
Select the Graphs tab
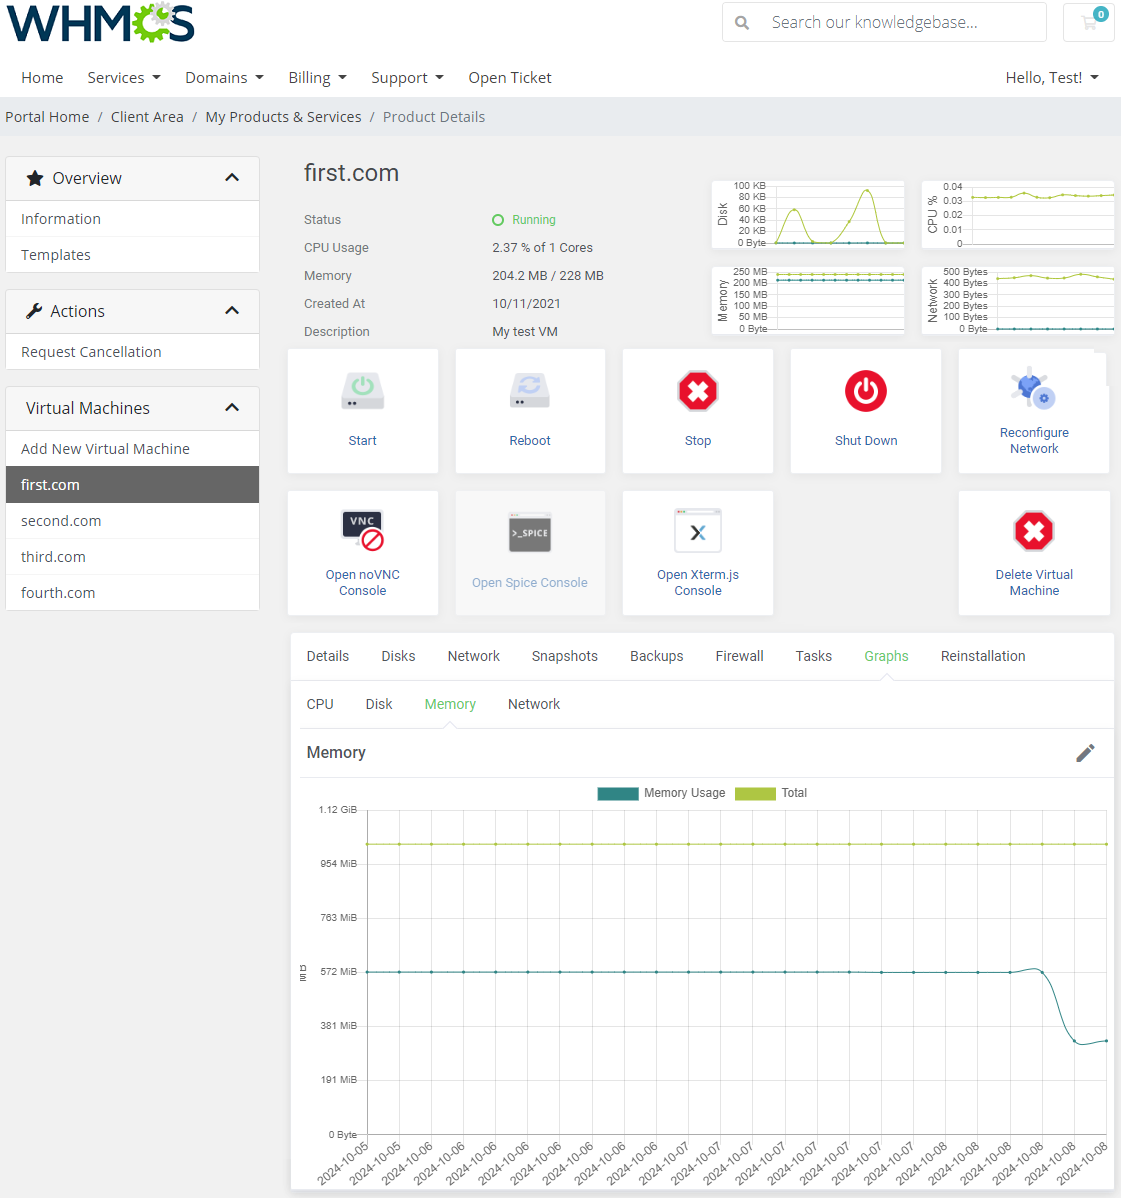coord(886,656)
